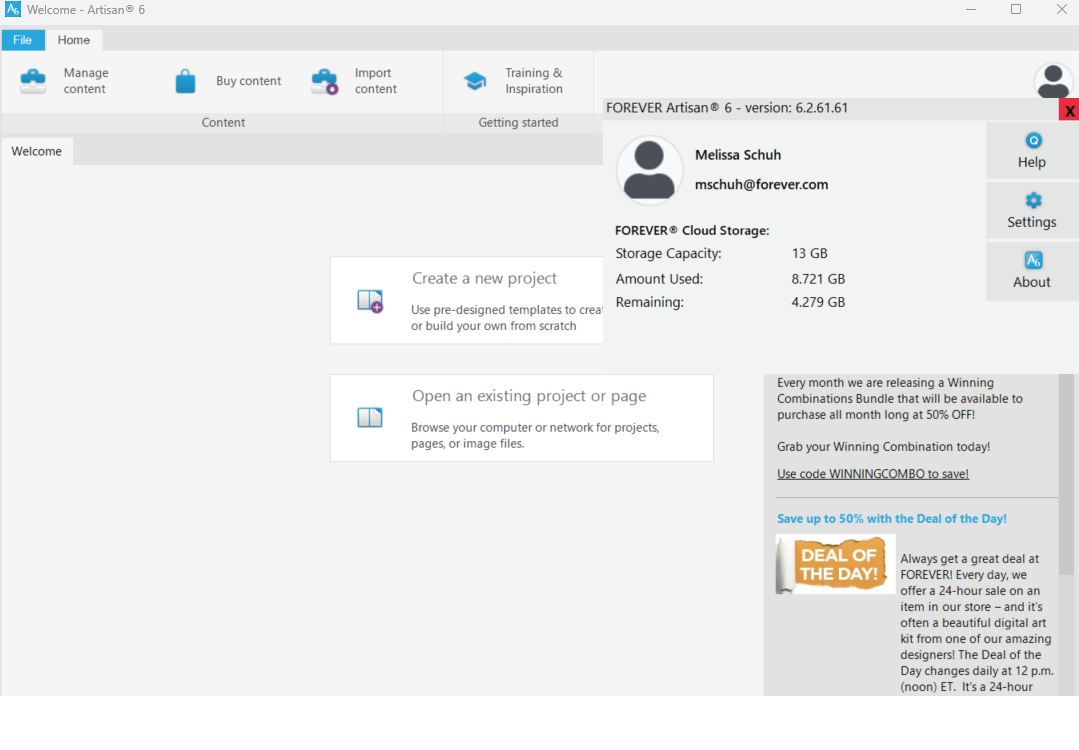Click the Training & Inspiration label
This screenshot has height=750, width=1079.
click(534, 81)
